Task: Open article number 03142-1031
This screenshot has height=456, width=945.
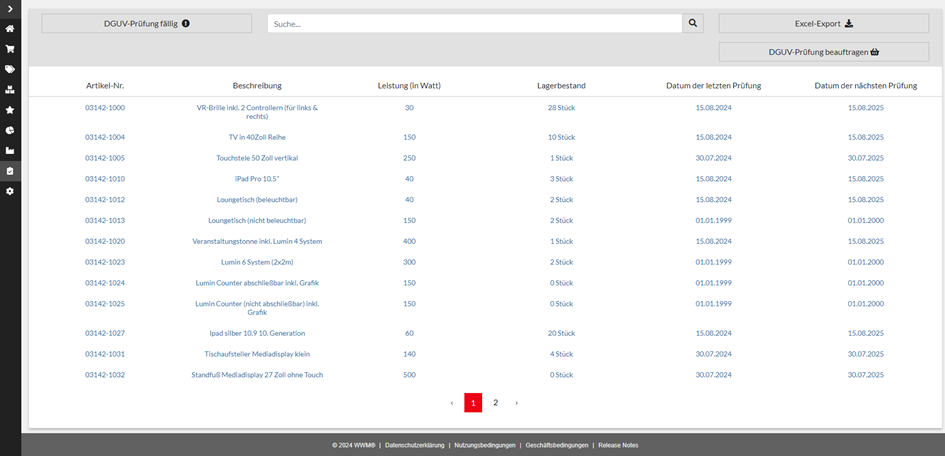Action: pos(105,354)
